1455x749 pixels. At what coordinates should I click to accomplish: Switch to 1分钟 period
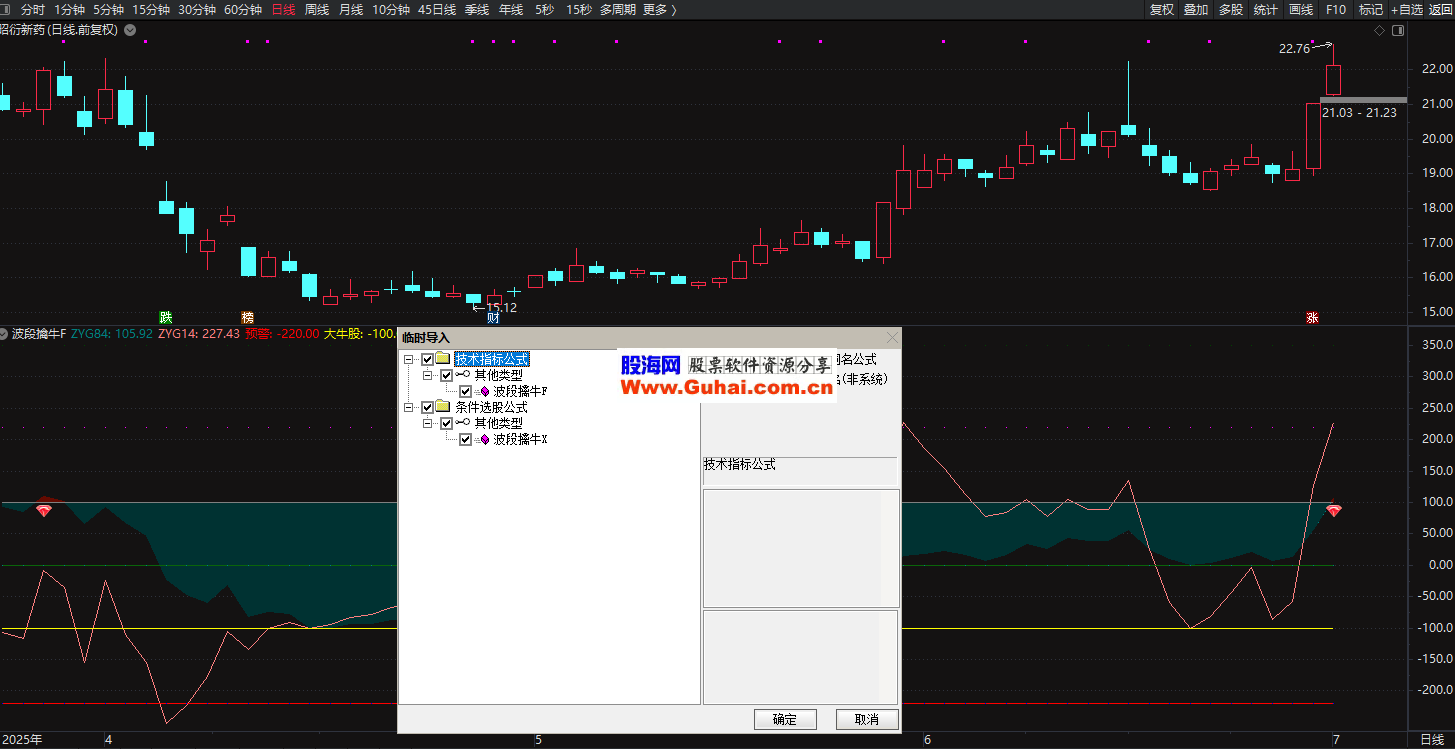pyautogui.click(x=70, y=9)
